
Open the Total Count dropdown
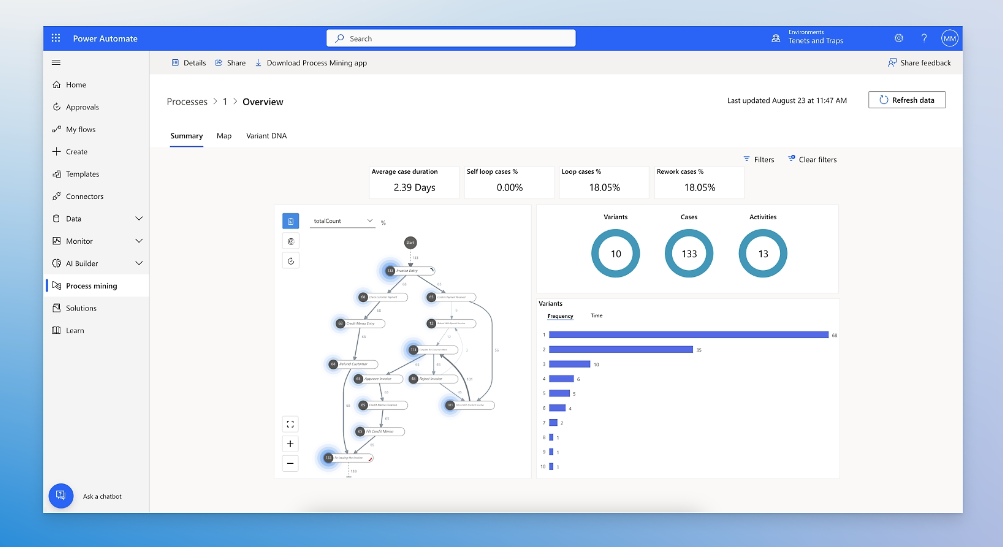(x=342, y=221)
